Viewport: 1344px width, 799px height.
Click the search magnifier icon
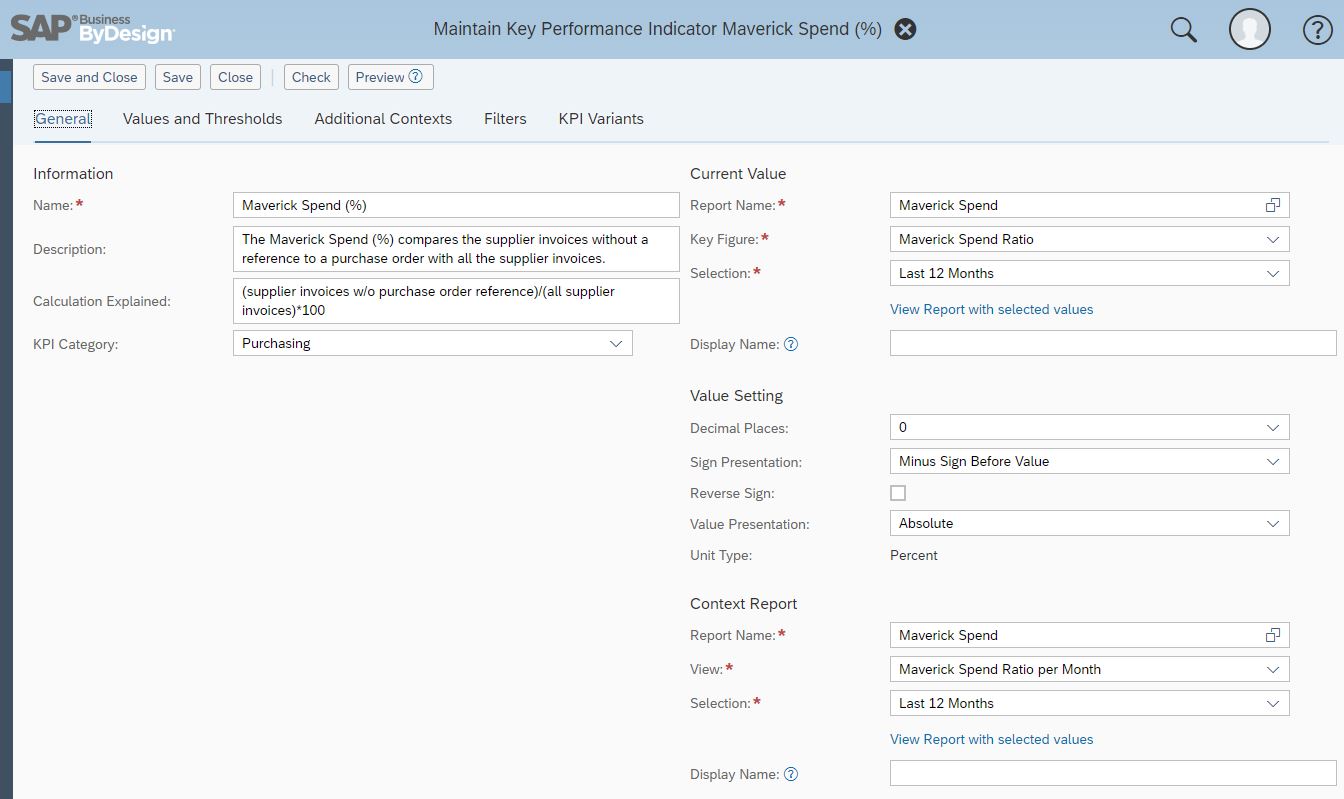click(x=1183, y=30)
